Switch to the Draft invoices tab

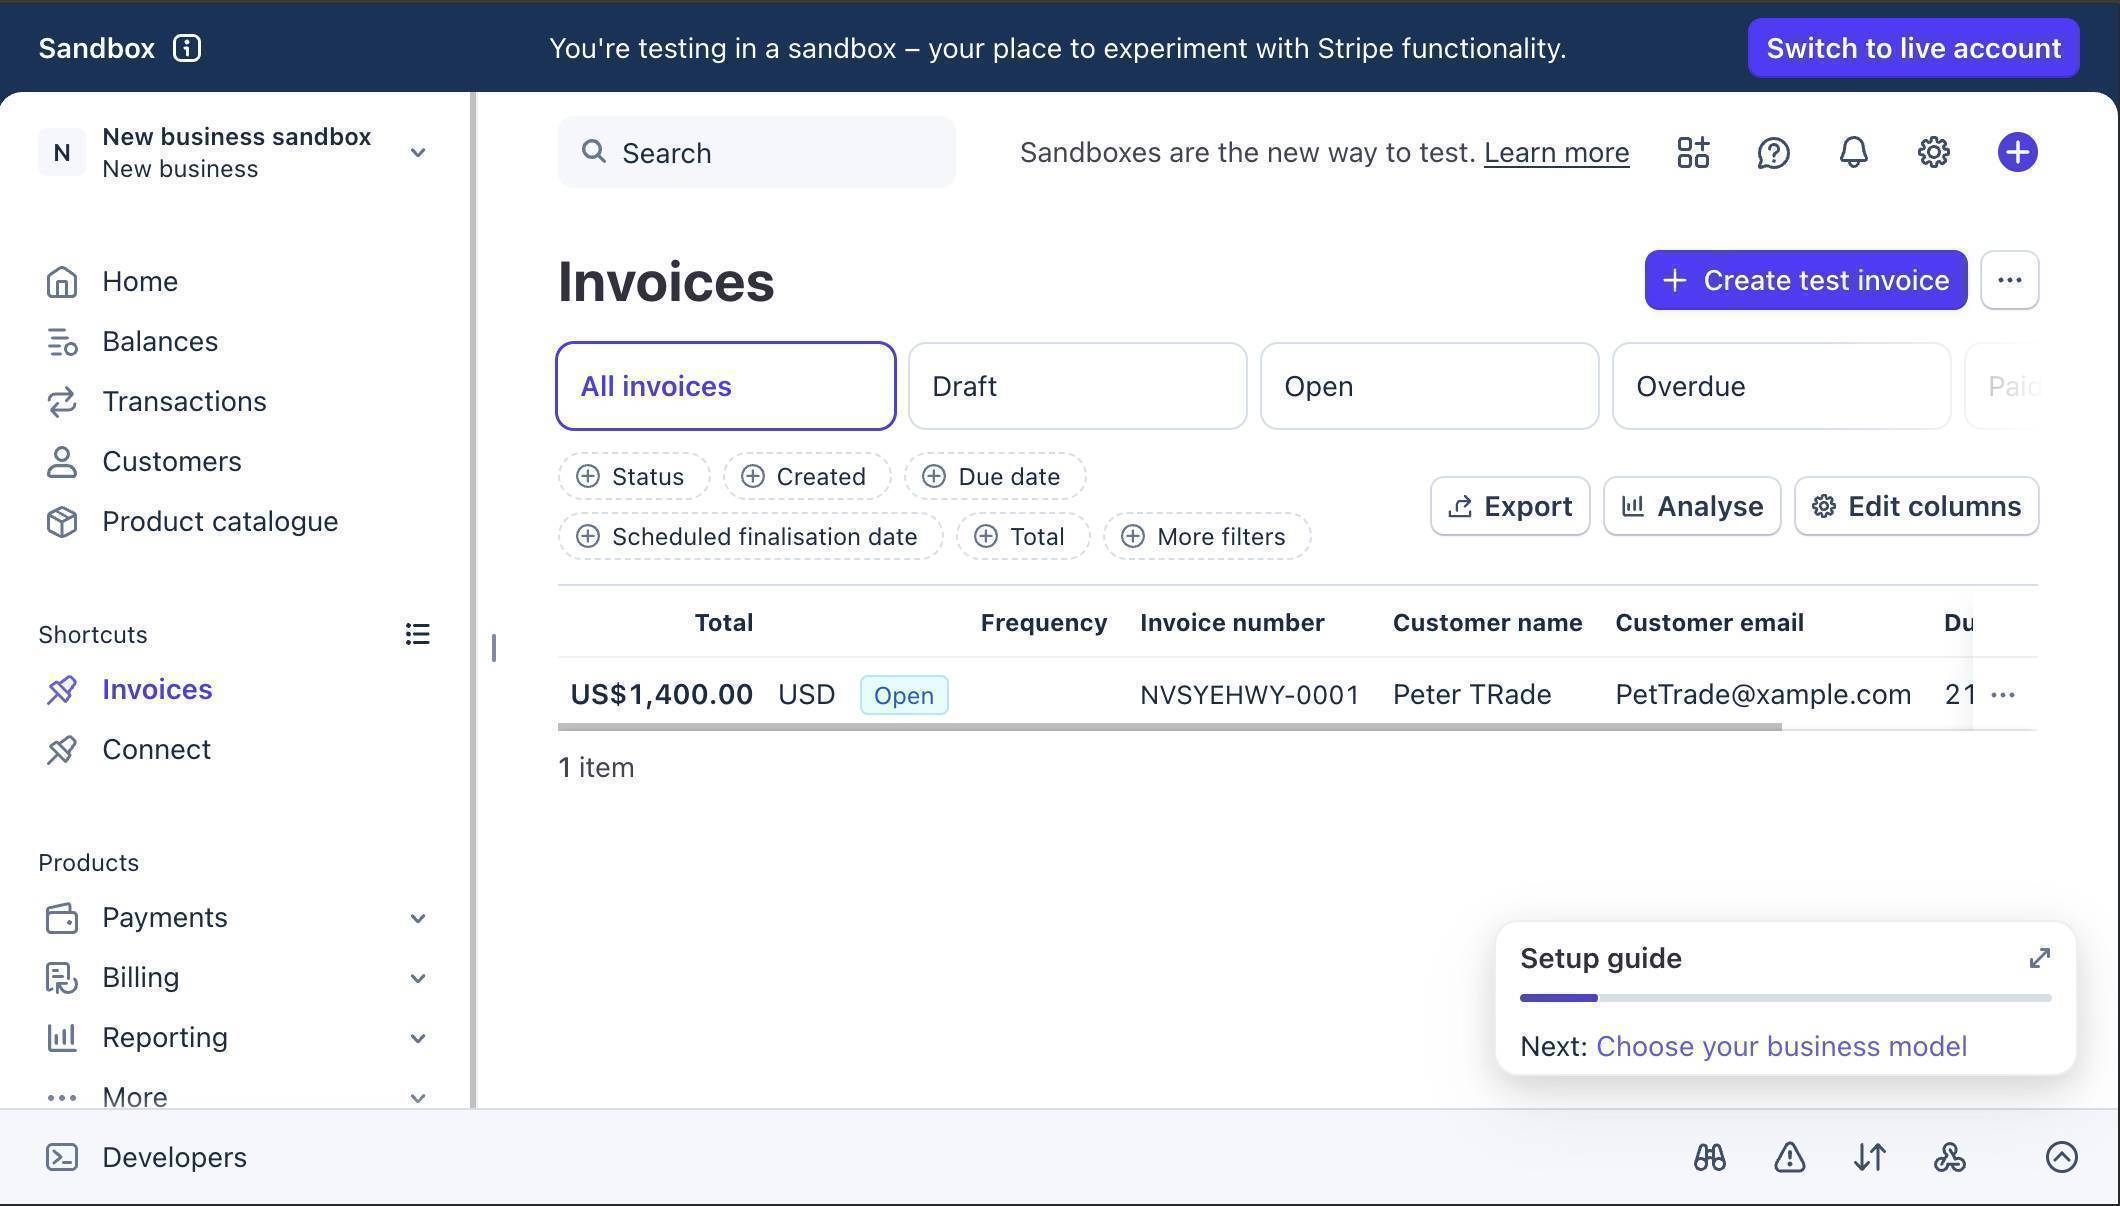[1076, 386]
